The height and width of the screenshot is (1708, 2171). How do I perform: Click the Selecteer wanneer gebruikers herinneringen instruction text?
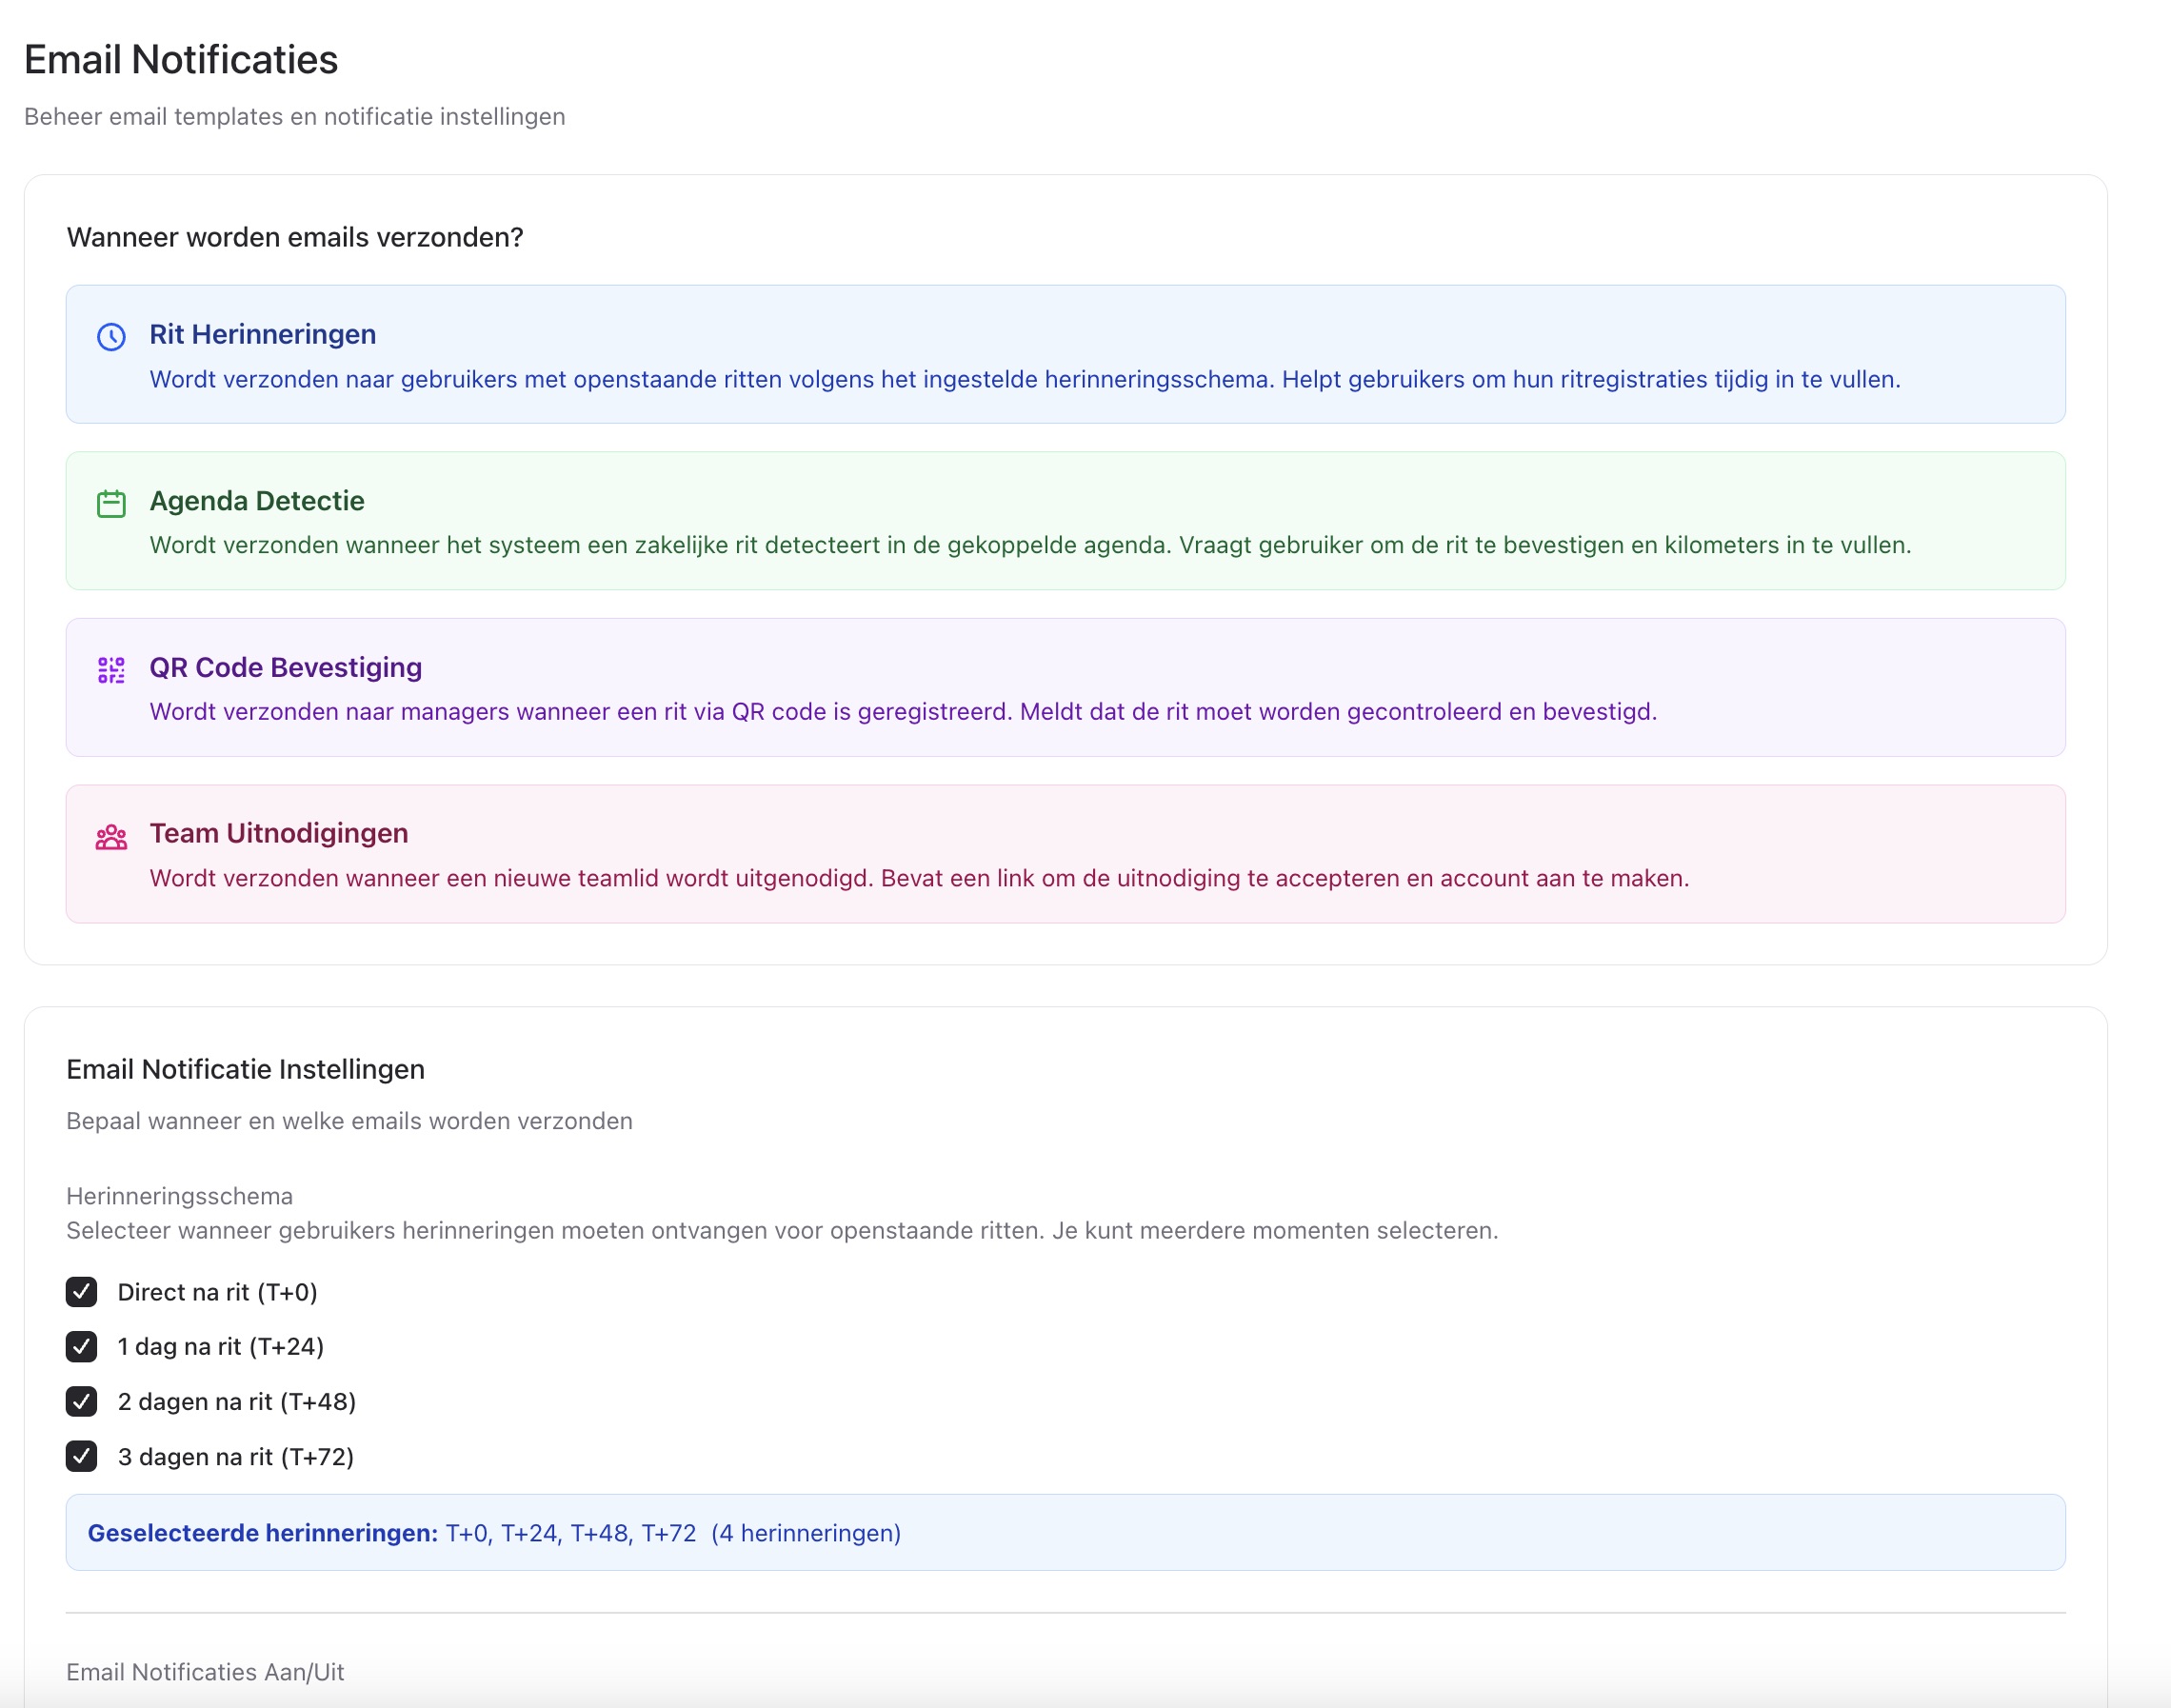[x=782, y=1231]
